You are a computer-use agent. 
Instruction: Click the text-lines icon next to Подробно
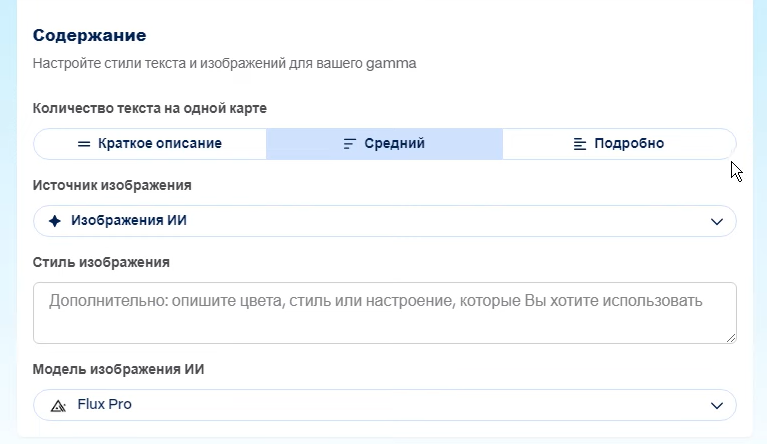point(580,144)
